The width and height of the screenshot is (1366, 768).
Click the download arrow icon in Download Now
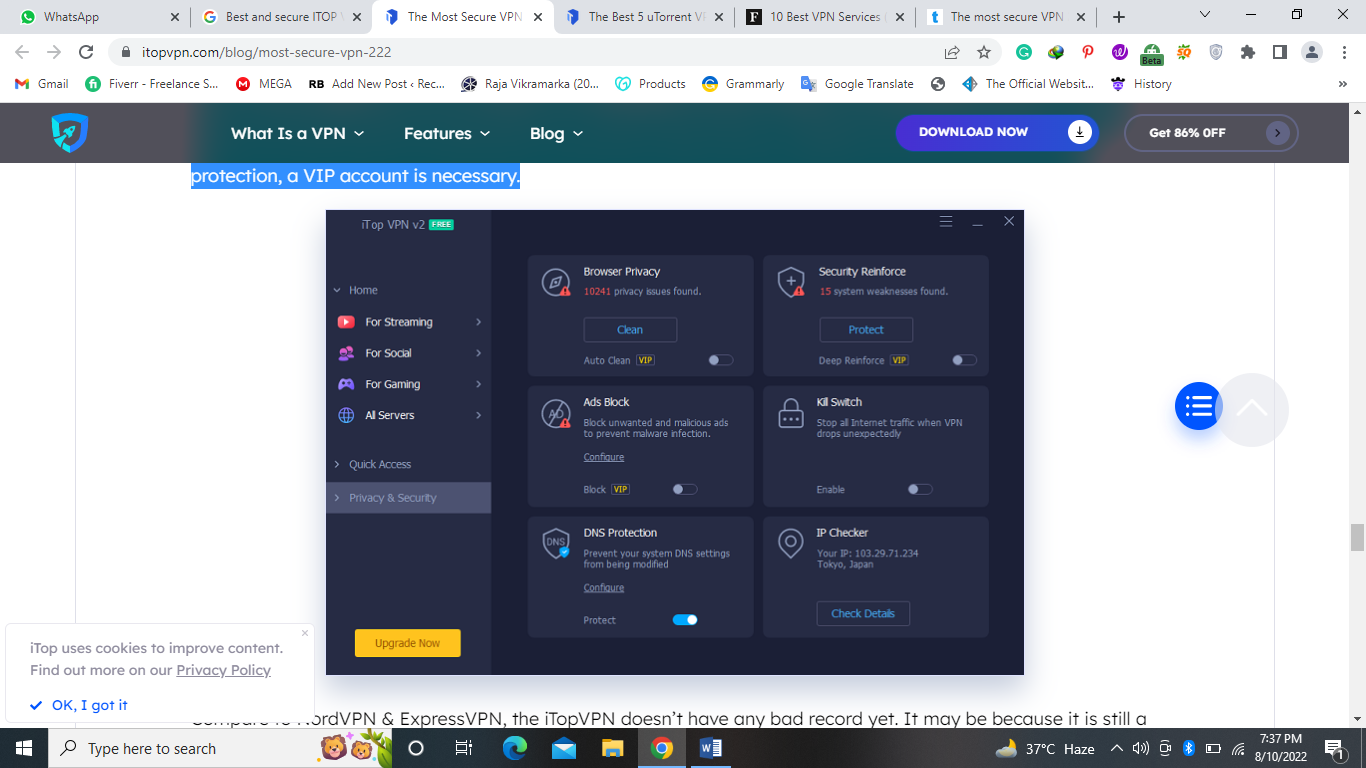tap(1079, 132)
